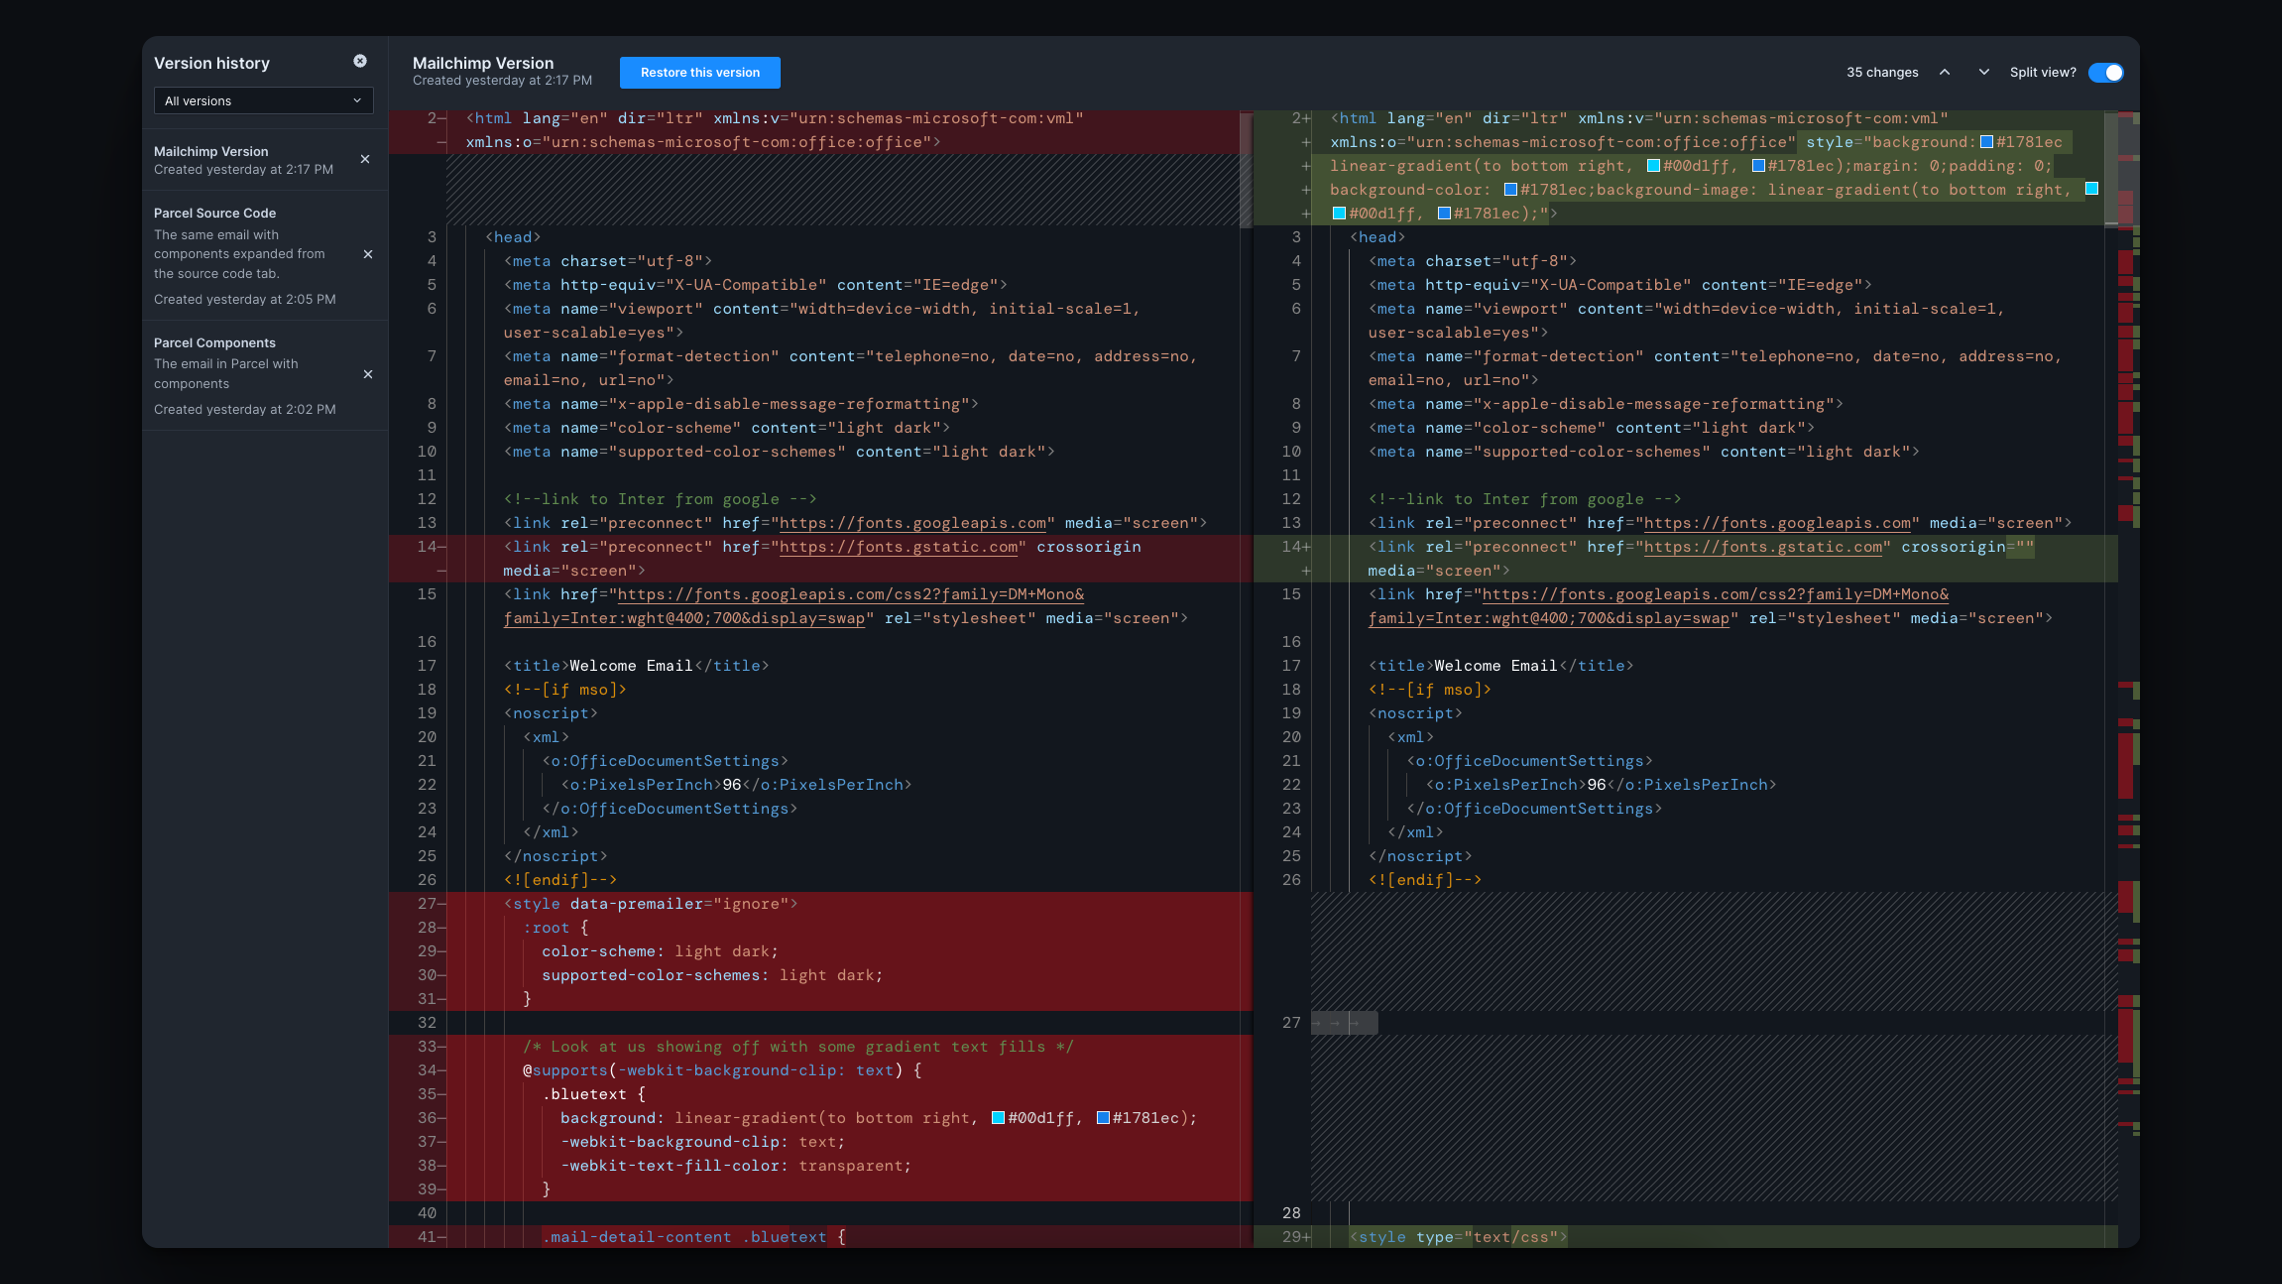Viewport: 2282px width, 1284px height.
Task: Open the fonts.gstatic.com link in left pane
Action: (x=898, y=547)
